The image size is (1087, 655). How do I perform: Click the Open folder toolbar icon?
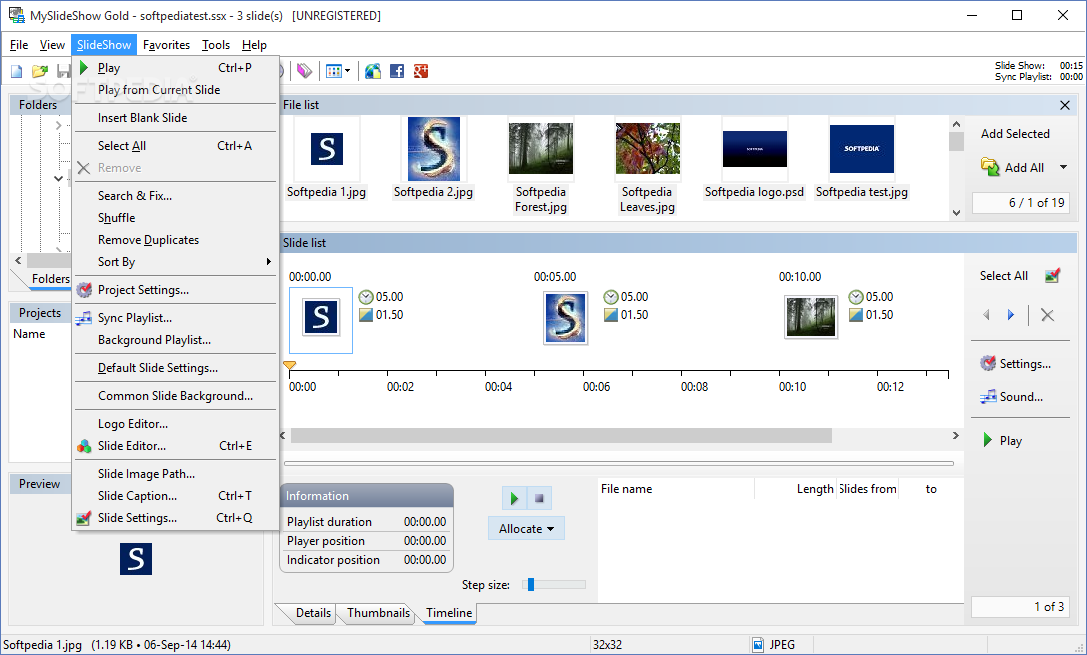40,71
